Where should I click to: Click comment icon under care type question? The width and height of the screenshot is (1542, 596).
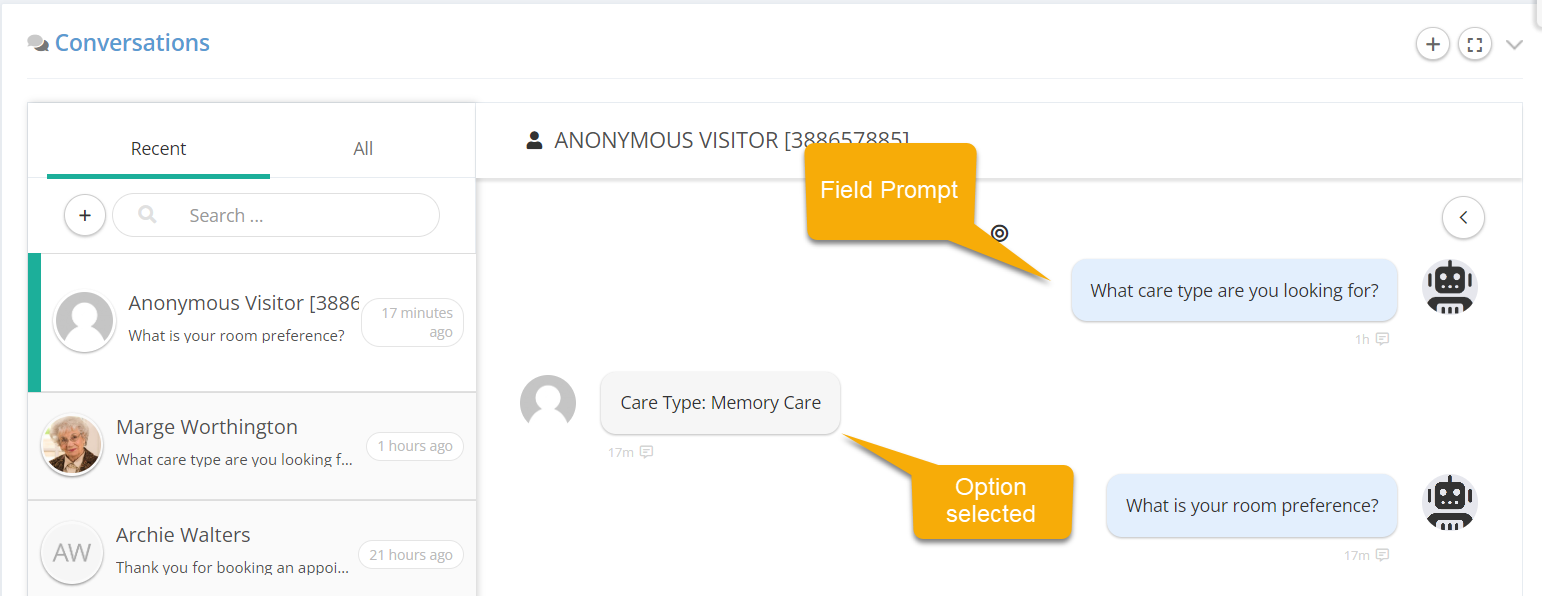point(1382,339)
